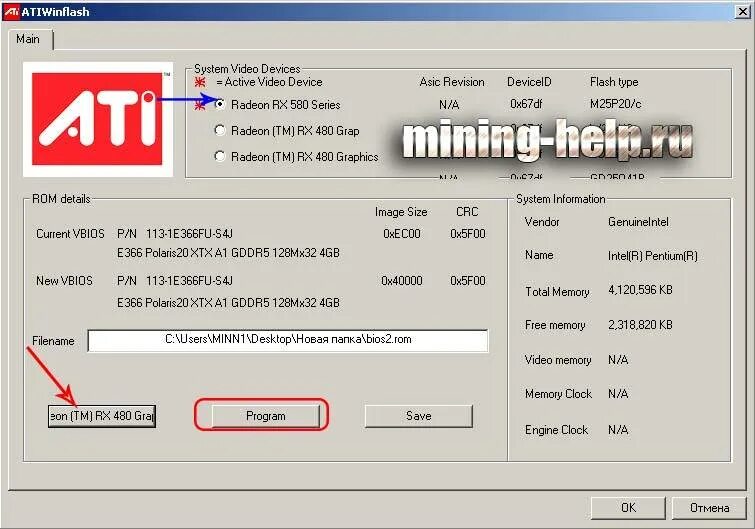Screen dimensions: 755x529
Task: Open the Main tab
Action: 28,39
